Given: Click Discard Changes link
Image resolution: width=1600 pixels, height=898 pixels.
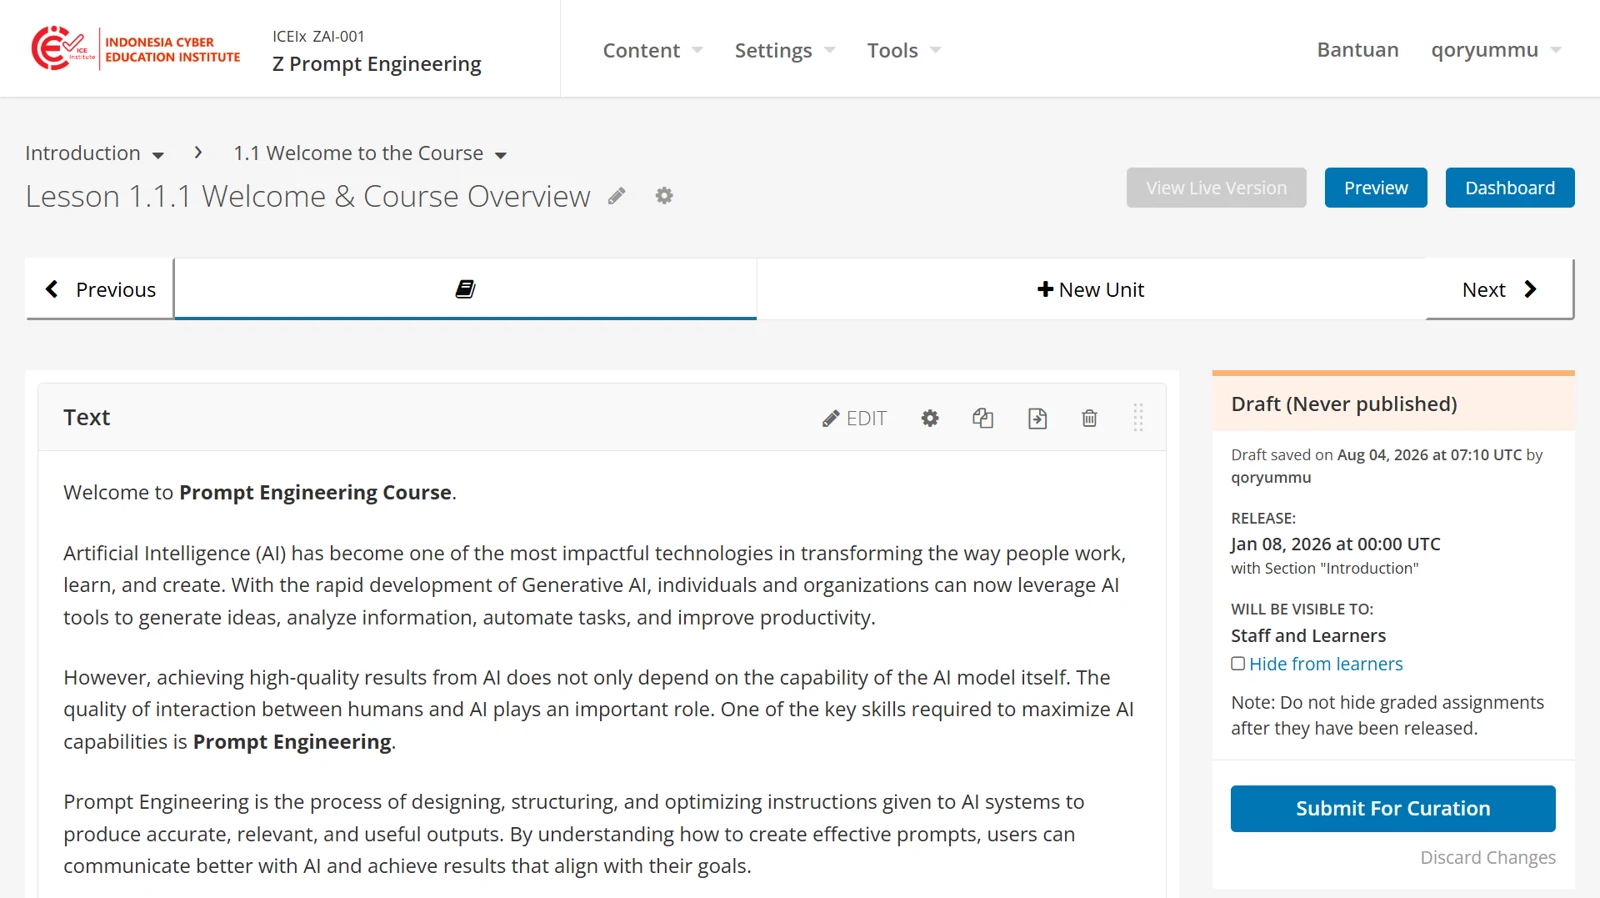Looking at the screenshot, I should (x=1488, y=857).
